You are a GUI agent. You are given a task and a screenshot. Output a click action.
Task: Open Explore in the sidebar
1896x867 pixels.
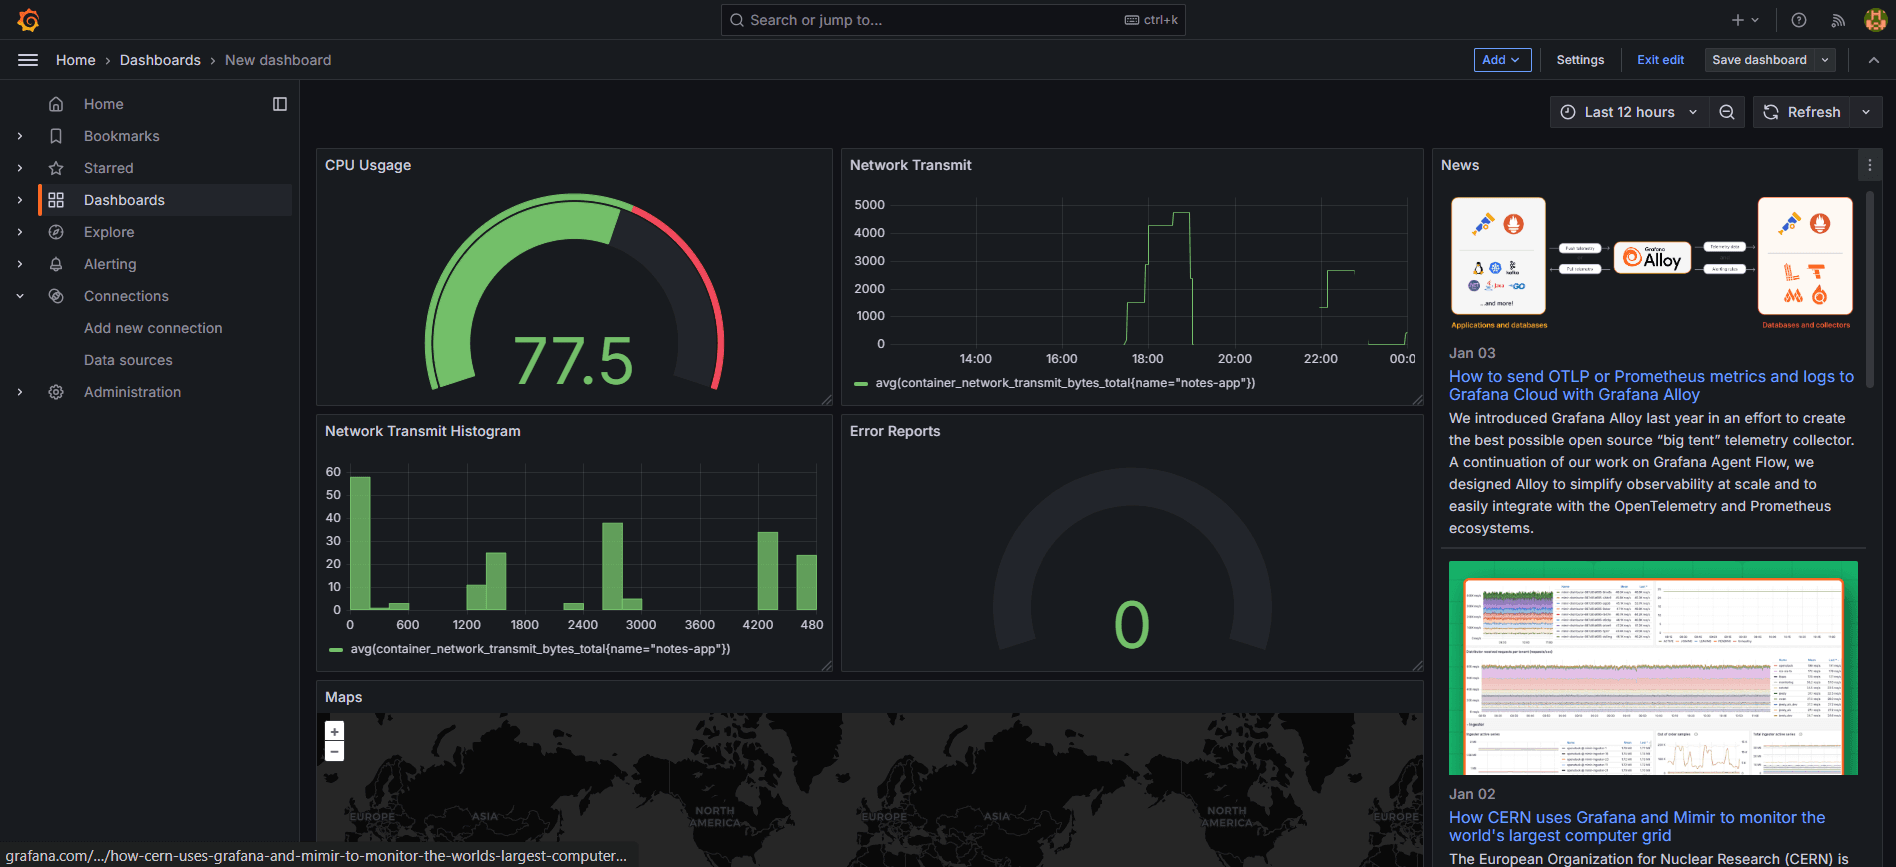pyautogui.click(x=109, y=232)
